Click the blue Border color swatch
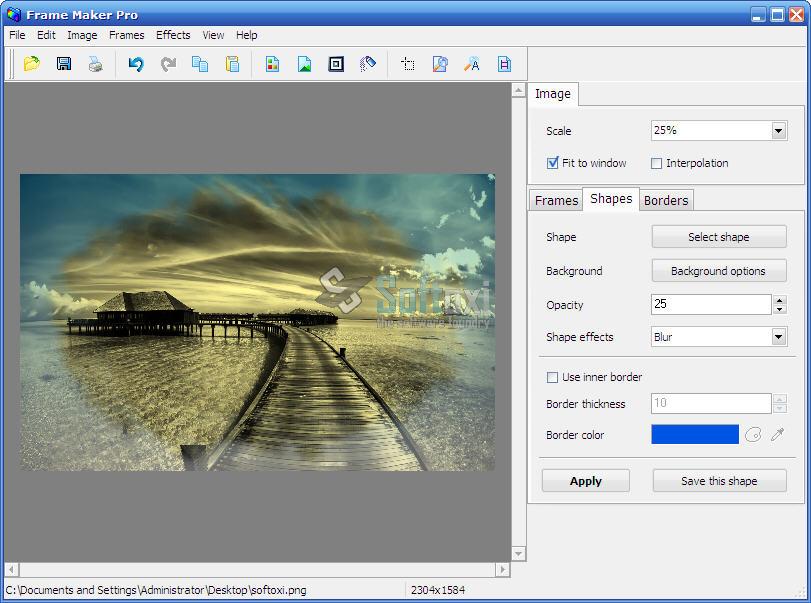This screenshot has height=603, width=811. (694, 435)
